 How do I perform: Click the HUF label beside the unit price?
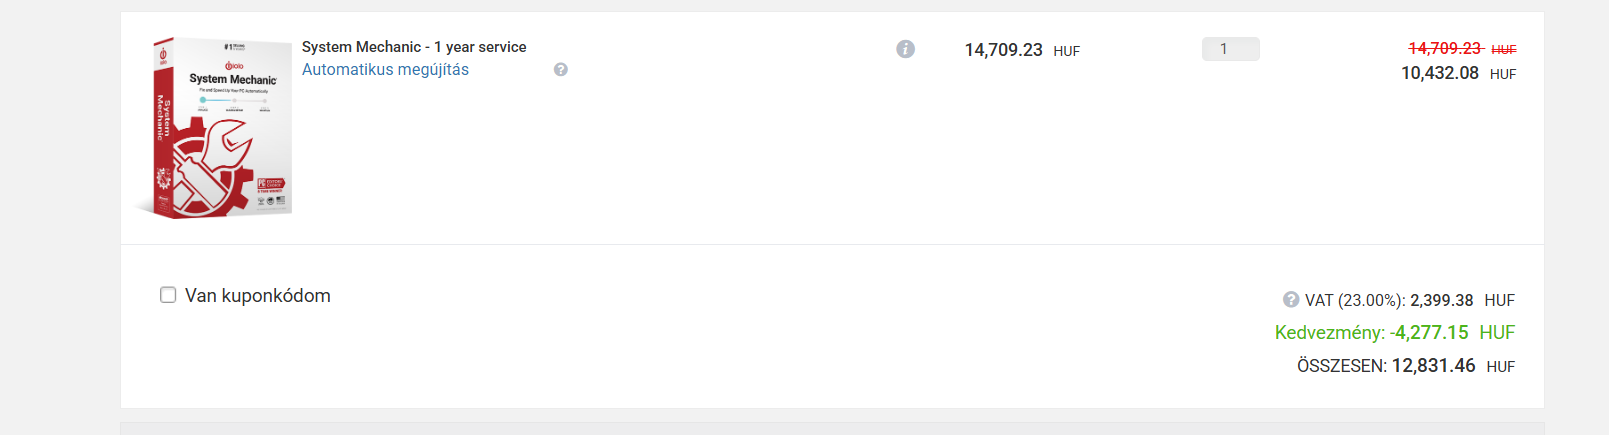click(1066, 51)
